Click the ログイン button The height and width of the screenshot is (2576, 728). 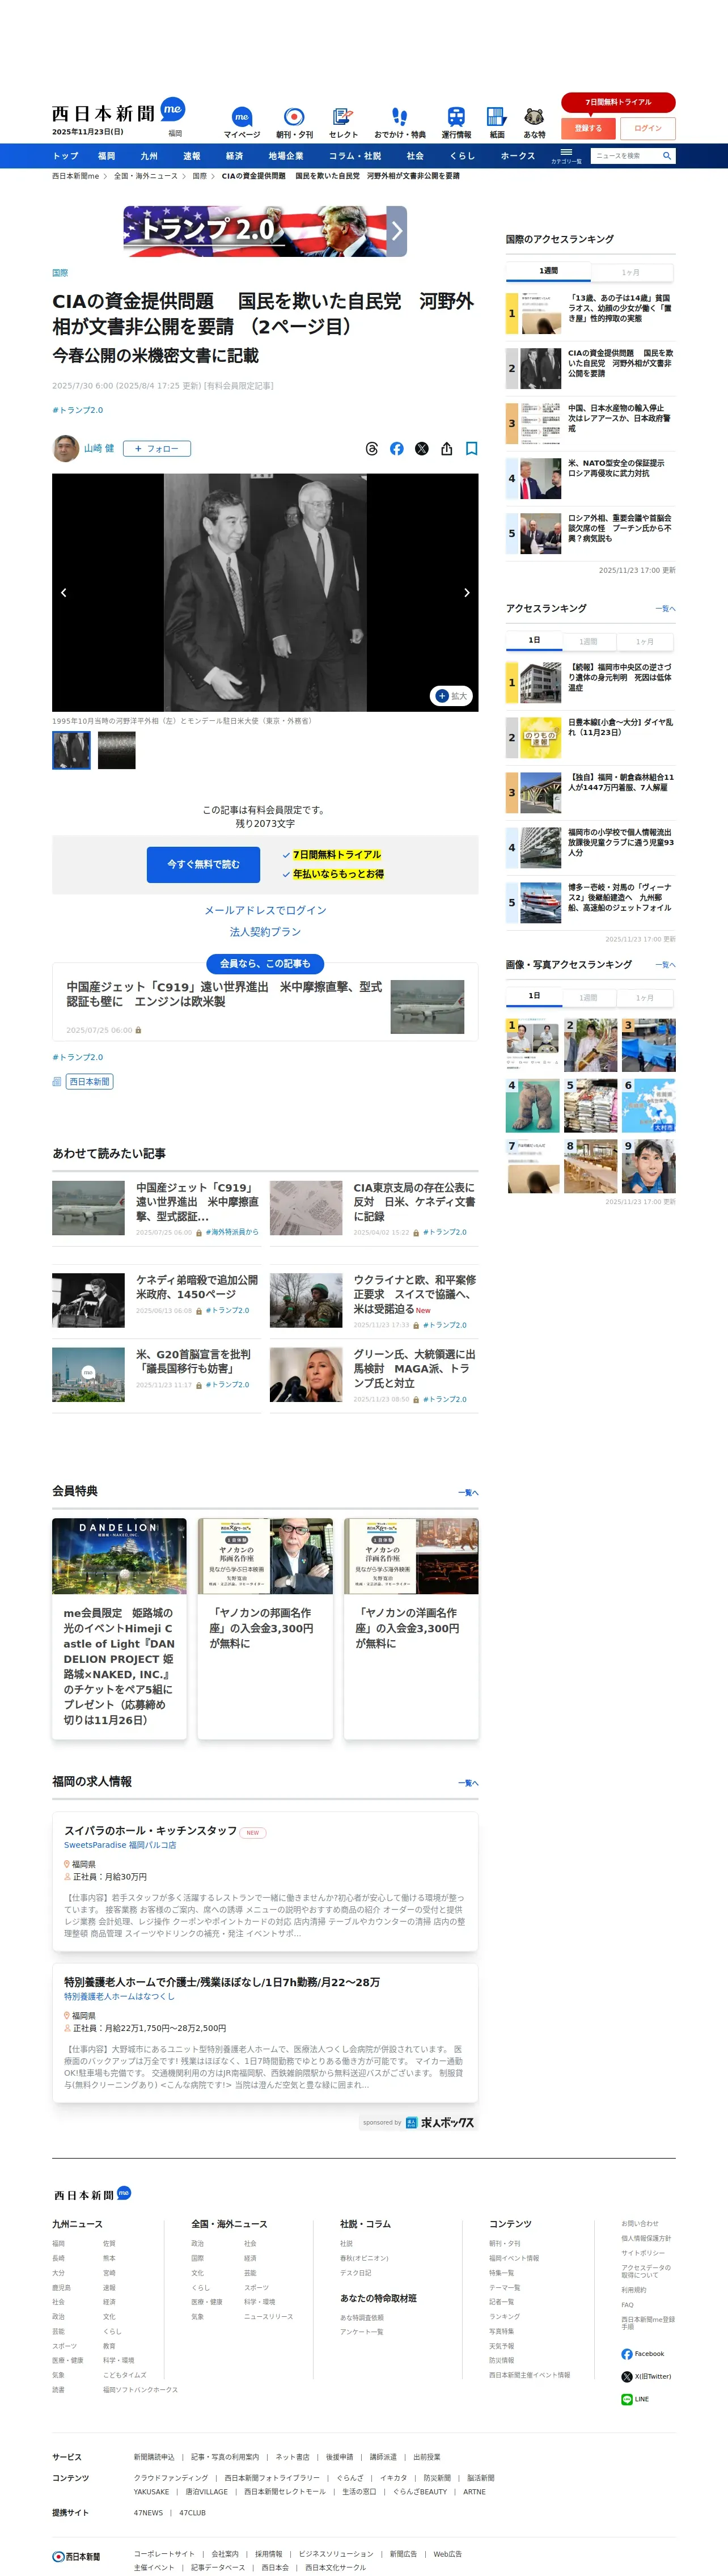coord(648,128)
